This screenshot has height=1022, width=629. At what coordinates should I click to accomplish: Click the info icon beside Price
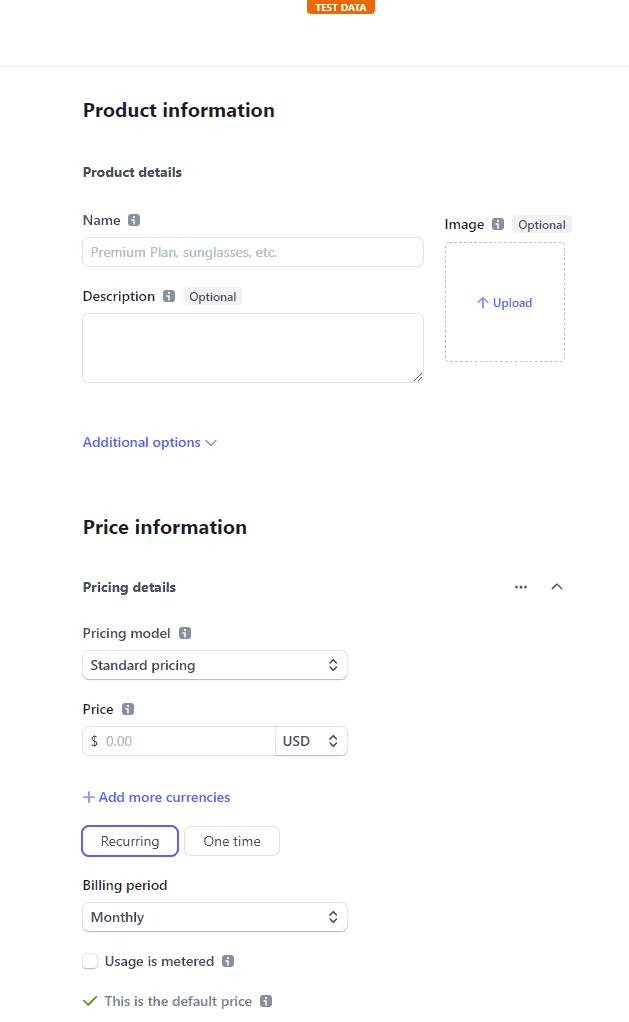(128, 709)
